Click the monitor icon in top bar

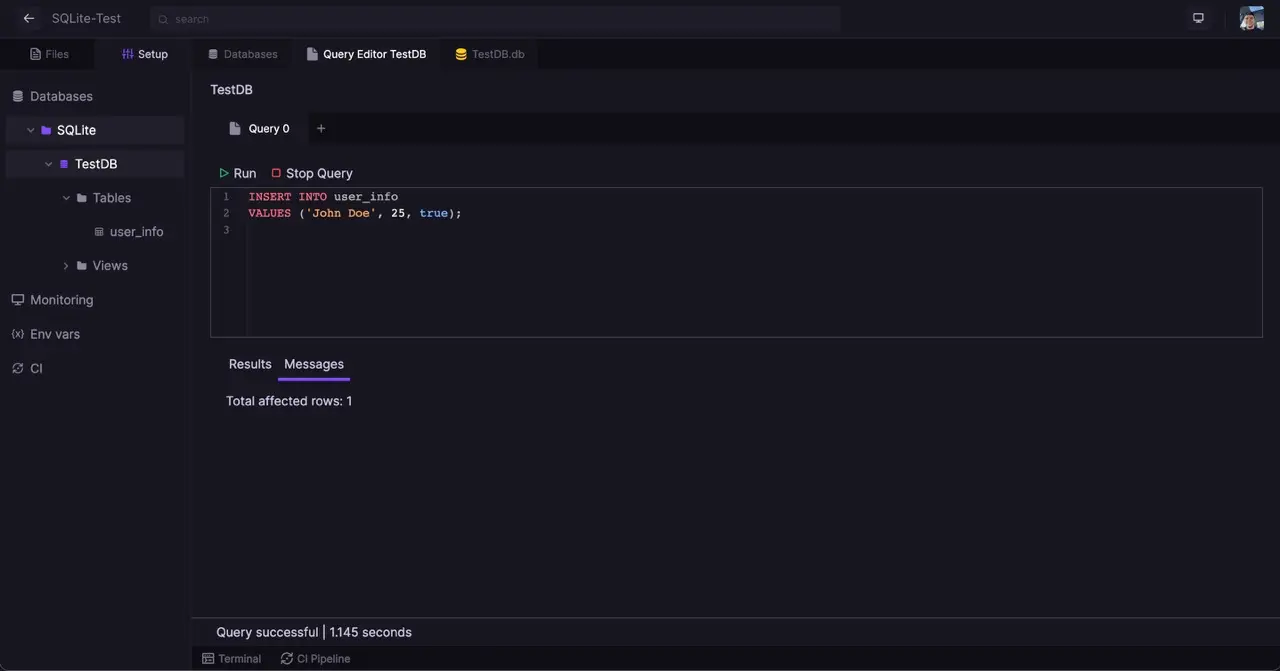click(1198, 18)
